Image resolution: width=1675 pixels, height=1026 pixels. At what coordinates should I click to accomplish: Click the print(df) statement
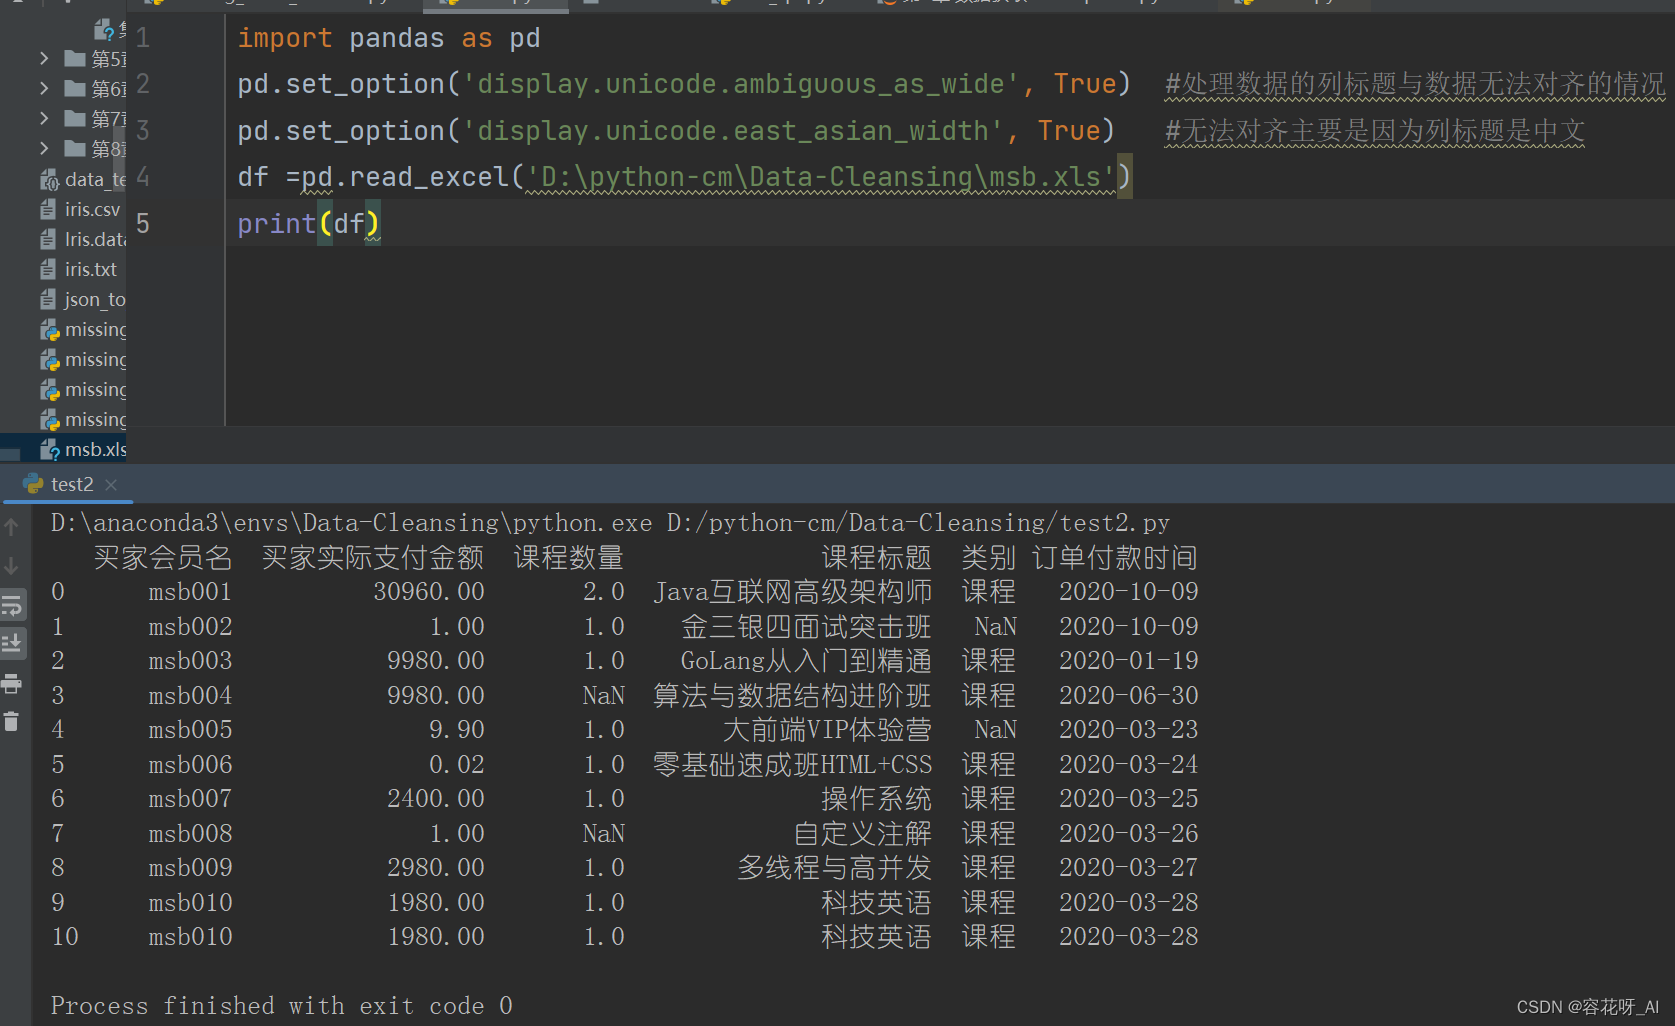309,224
